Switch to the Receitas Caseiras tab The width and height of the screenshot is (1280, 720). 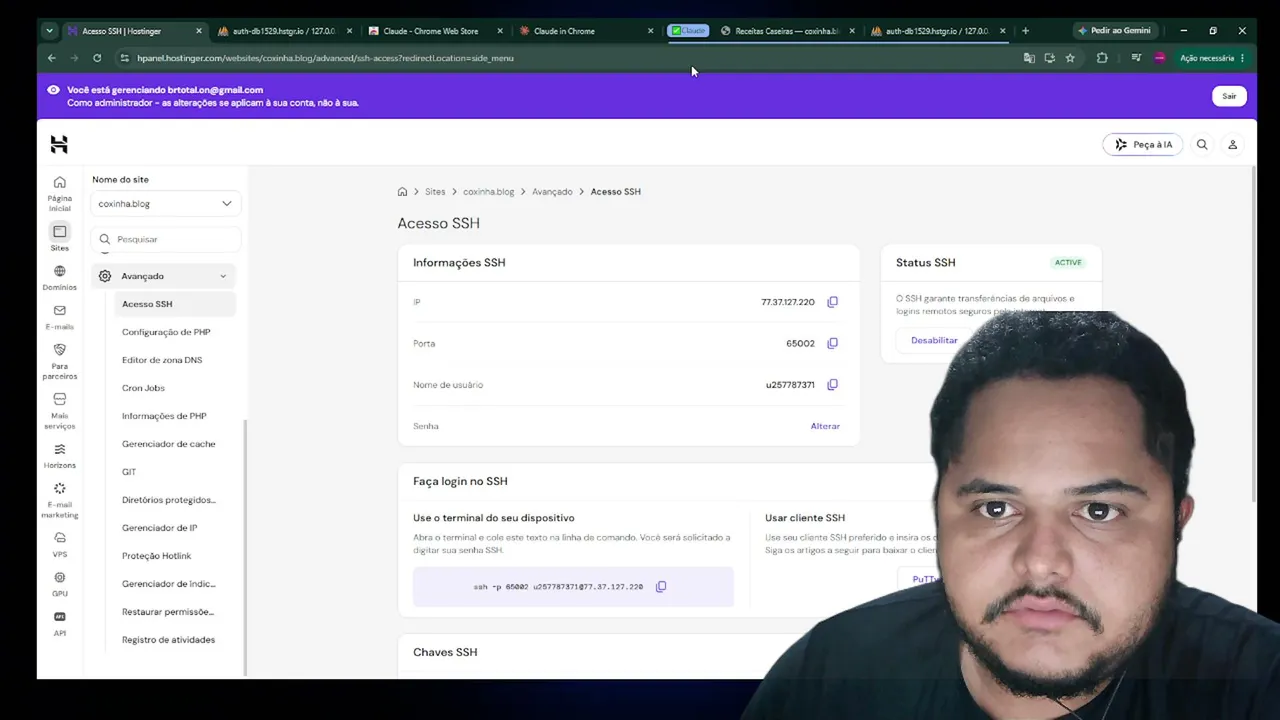coord(788,31)
